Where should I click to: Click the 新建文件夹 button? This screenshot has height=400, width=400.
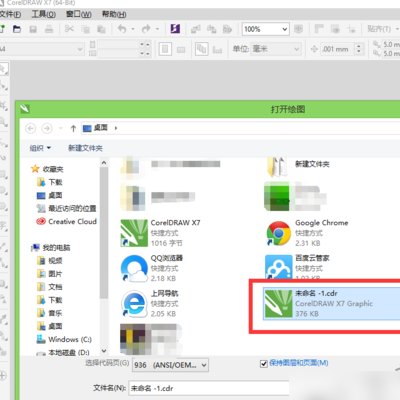click(85, 148)
